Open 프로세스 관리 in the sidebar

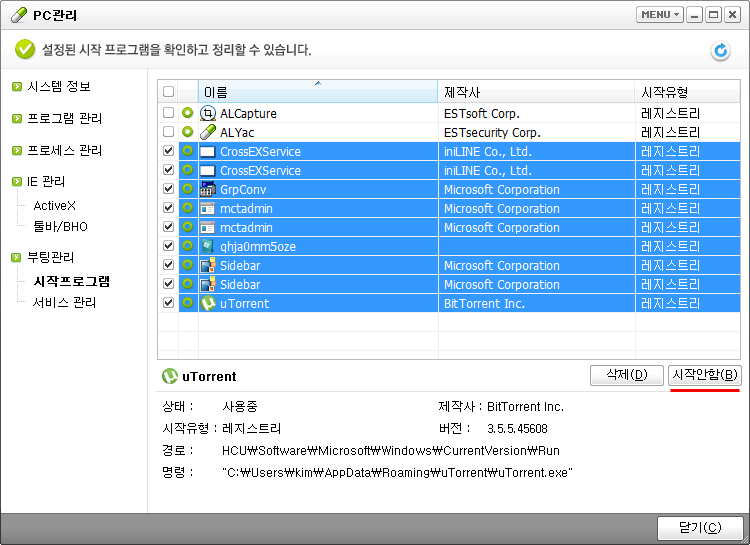[65, 151]
